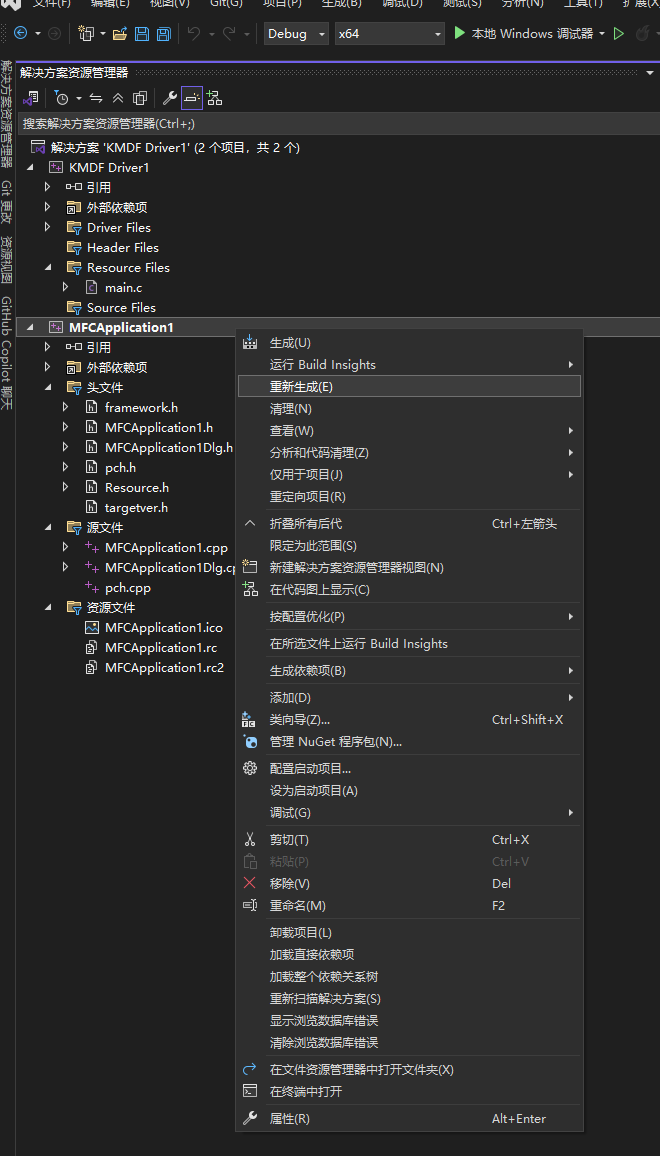Click the start without debugging outline arrow

tap(619, 33)
